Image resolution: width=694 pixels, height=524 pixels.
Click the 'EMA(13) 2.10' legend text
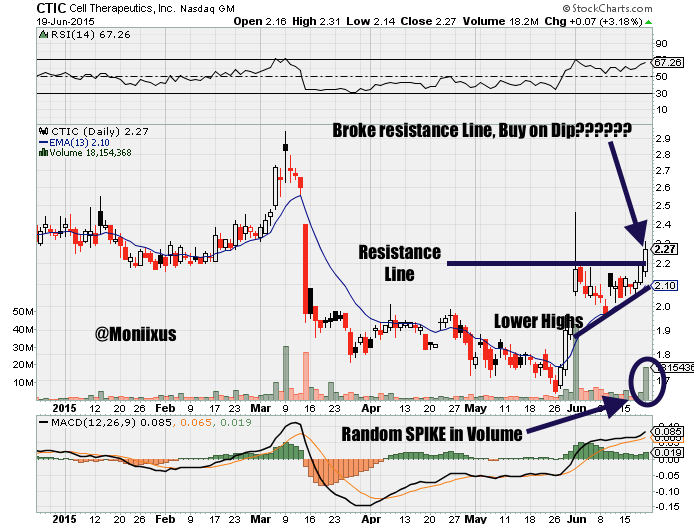click(x=79, y=143)
